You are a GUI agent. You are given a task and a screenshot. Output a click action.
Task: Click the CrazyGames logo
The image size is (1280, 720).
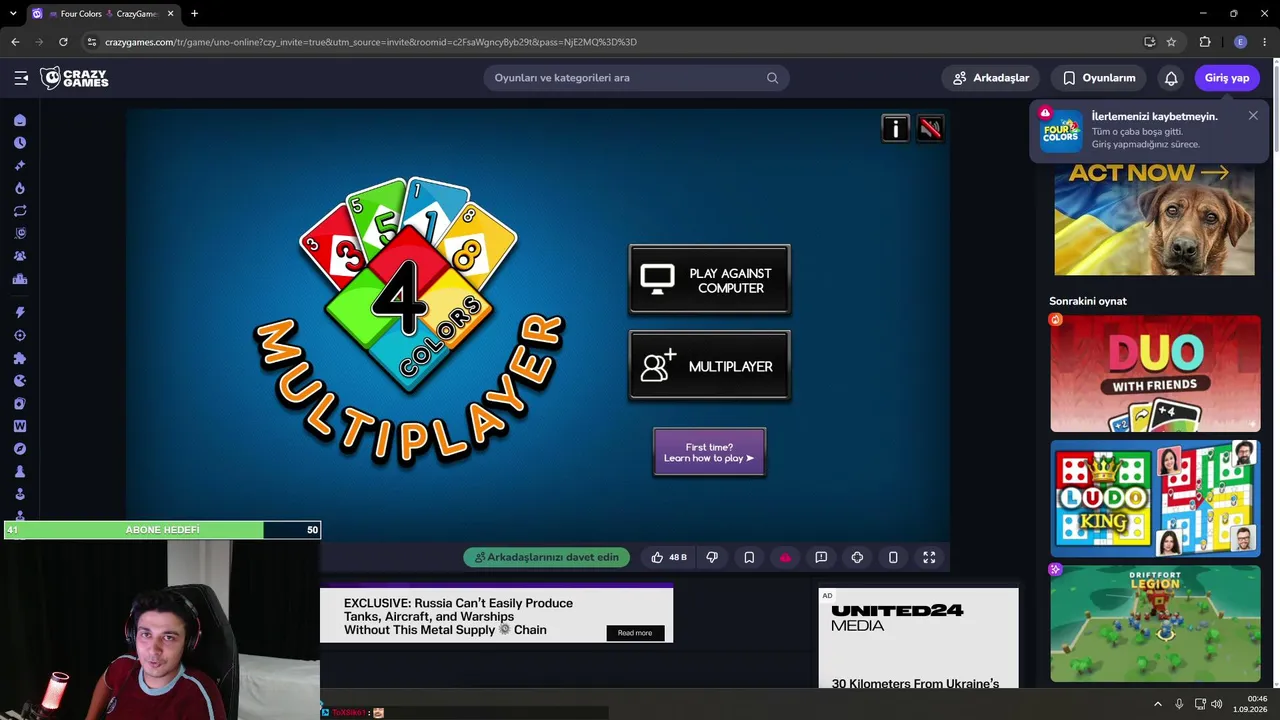tap(74, 78)
